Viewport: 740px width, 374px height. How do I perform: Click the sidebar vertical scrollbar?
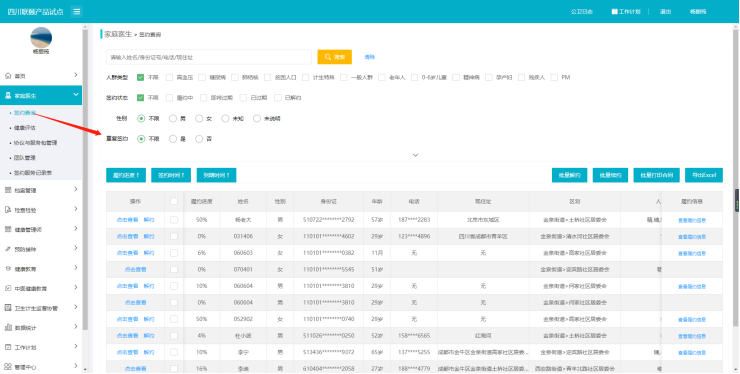pyautogui.click(x=85, y=179)
